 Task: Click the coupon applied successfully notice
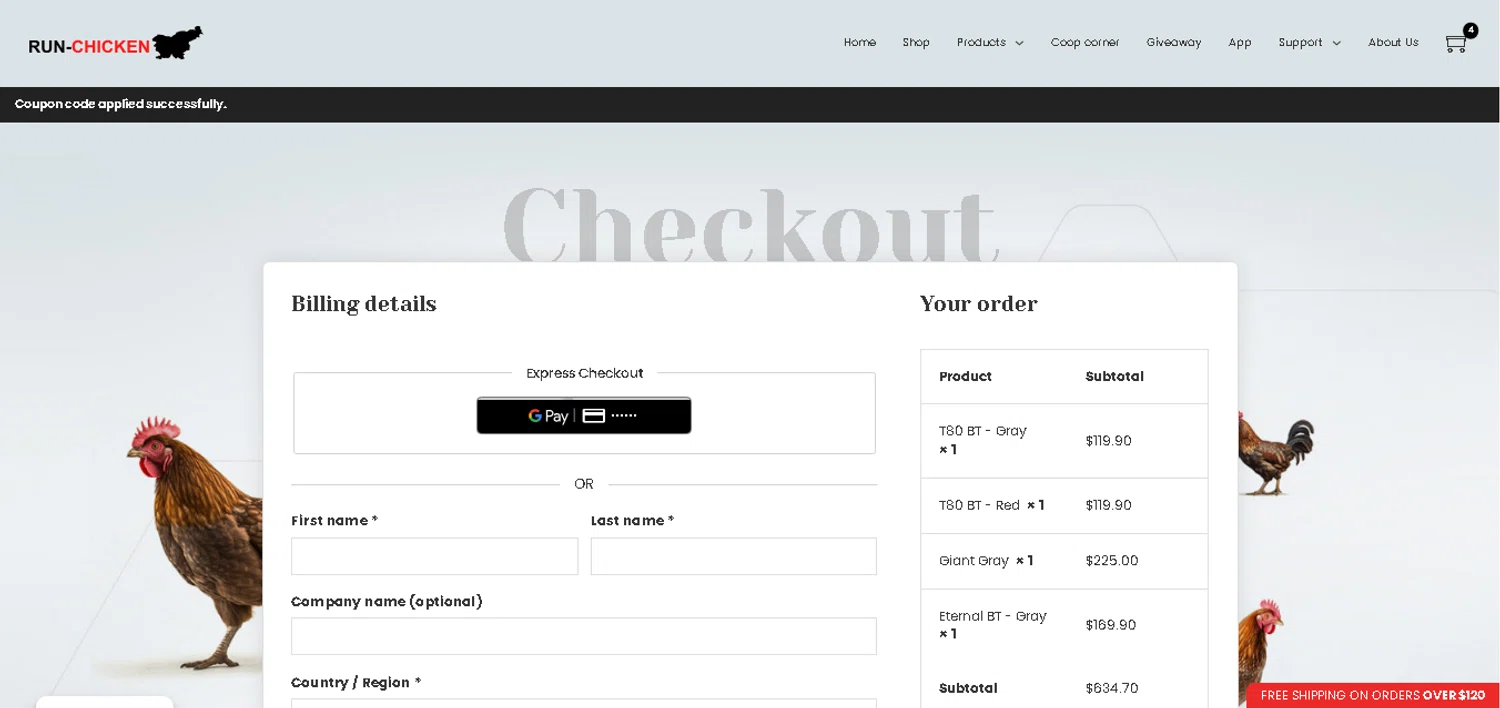click(121, 104)
